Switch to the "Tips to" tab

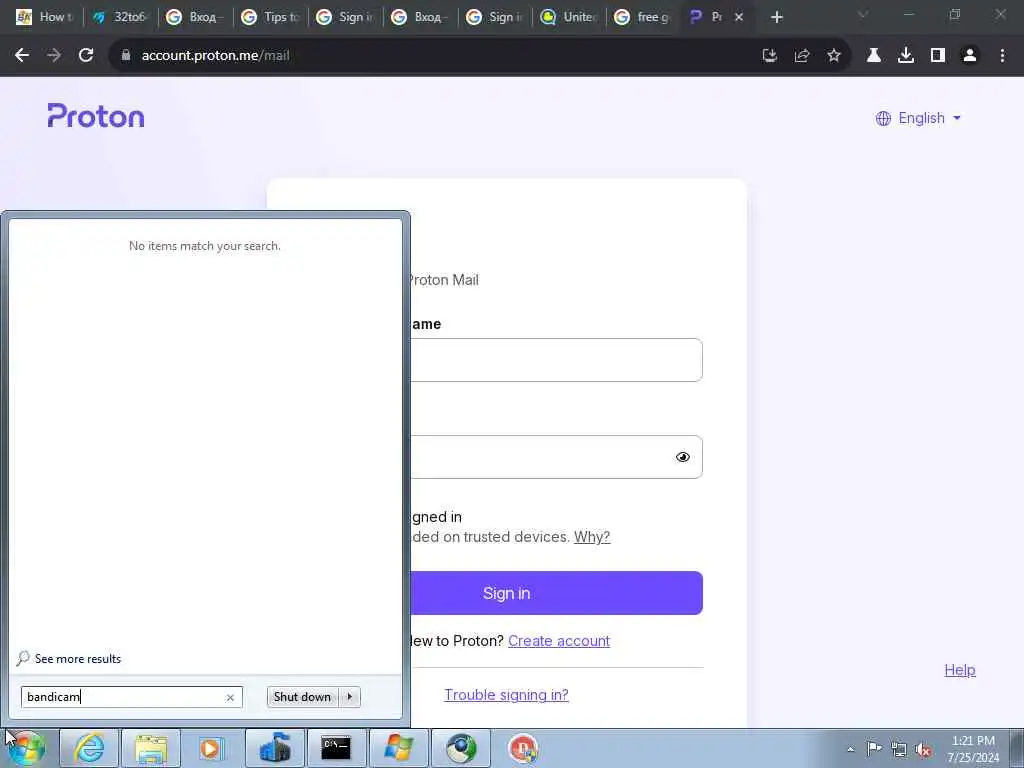click(x=270, y=17)
